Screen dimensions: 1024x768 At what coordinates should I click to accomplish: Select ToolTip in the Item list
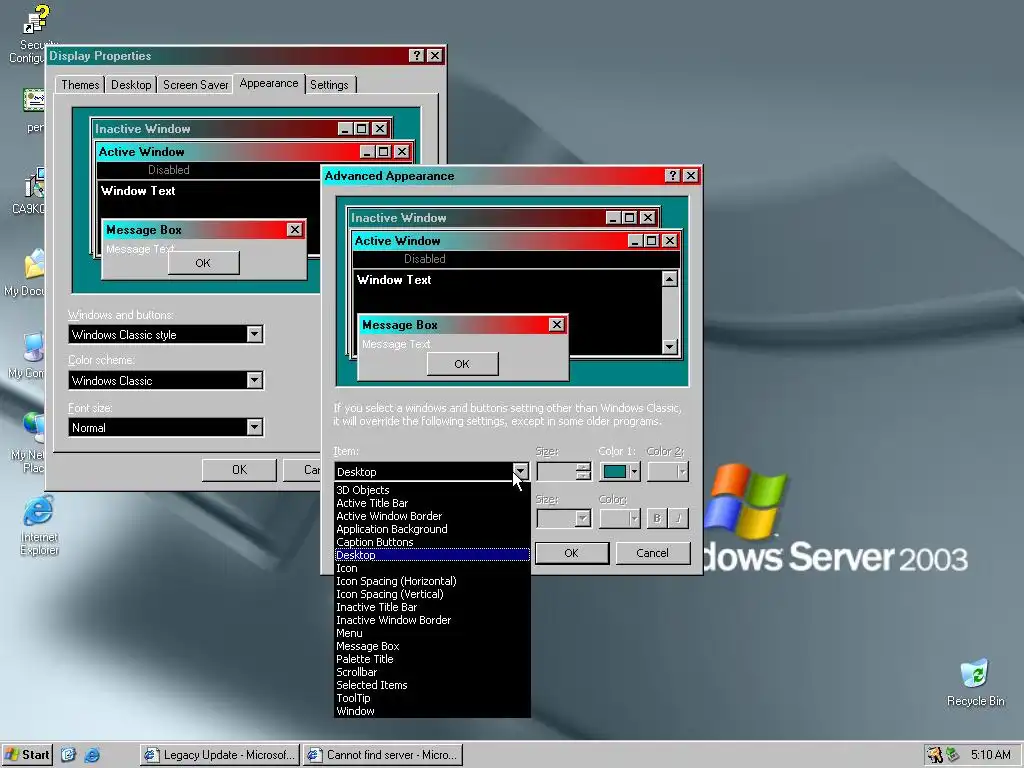pyautogui.click(x=432, y=698)
